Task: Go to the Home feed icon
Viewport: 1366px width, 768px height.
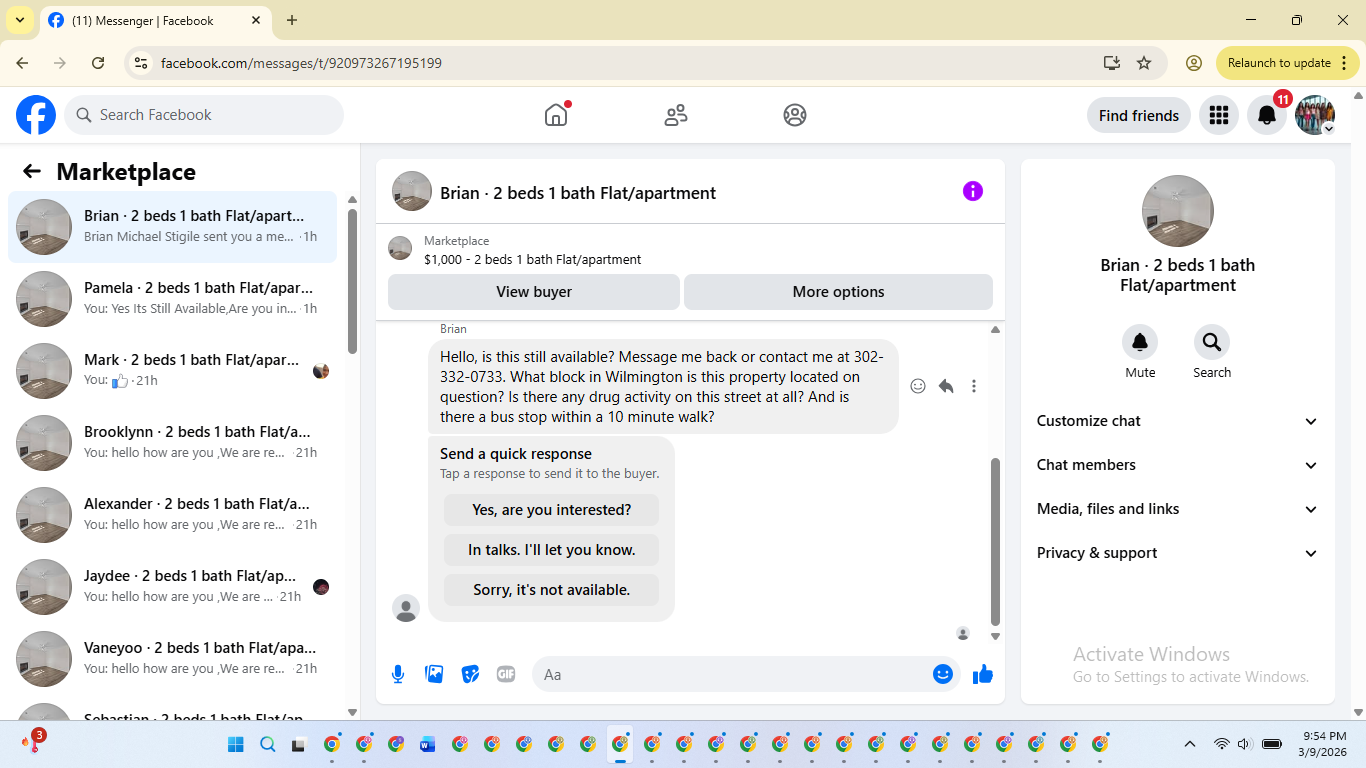Action: (x=556, y=115)
